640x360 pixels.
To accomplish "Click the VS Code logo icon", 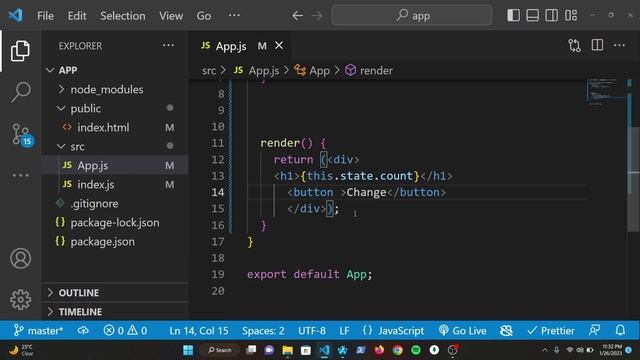I will 16,16.
